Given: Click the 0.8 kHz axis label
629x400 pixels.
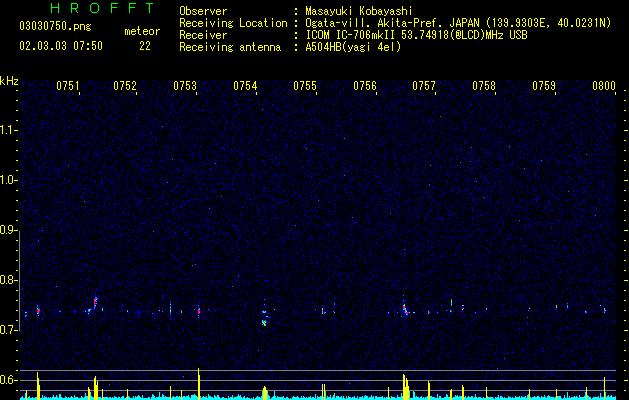Looking at the screenshot, I should click(9, 280).
